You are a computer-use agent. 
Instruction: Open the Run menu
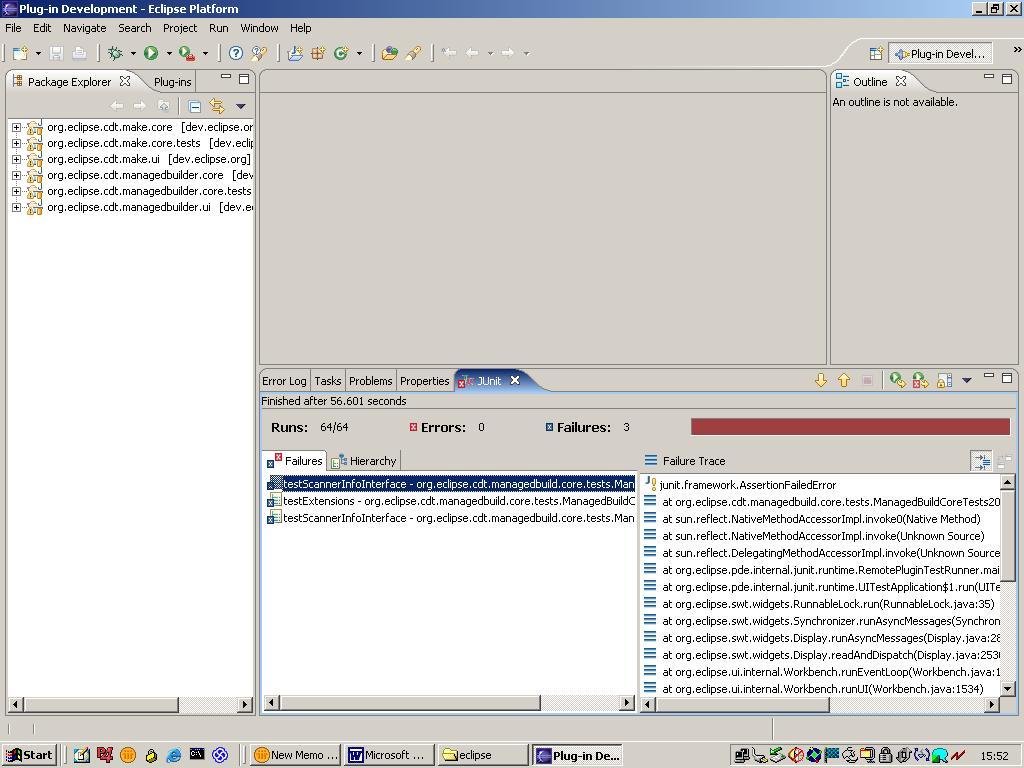219,28
